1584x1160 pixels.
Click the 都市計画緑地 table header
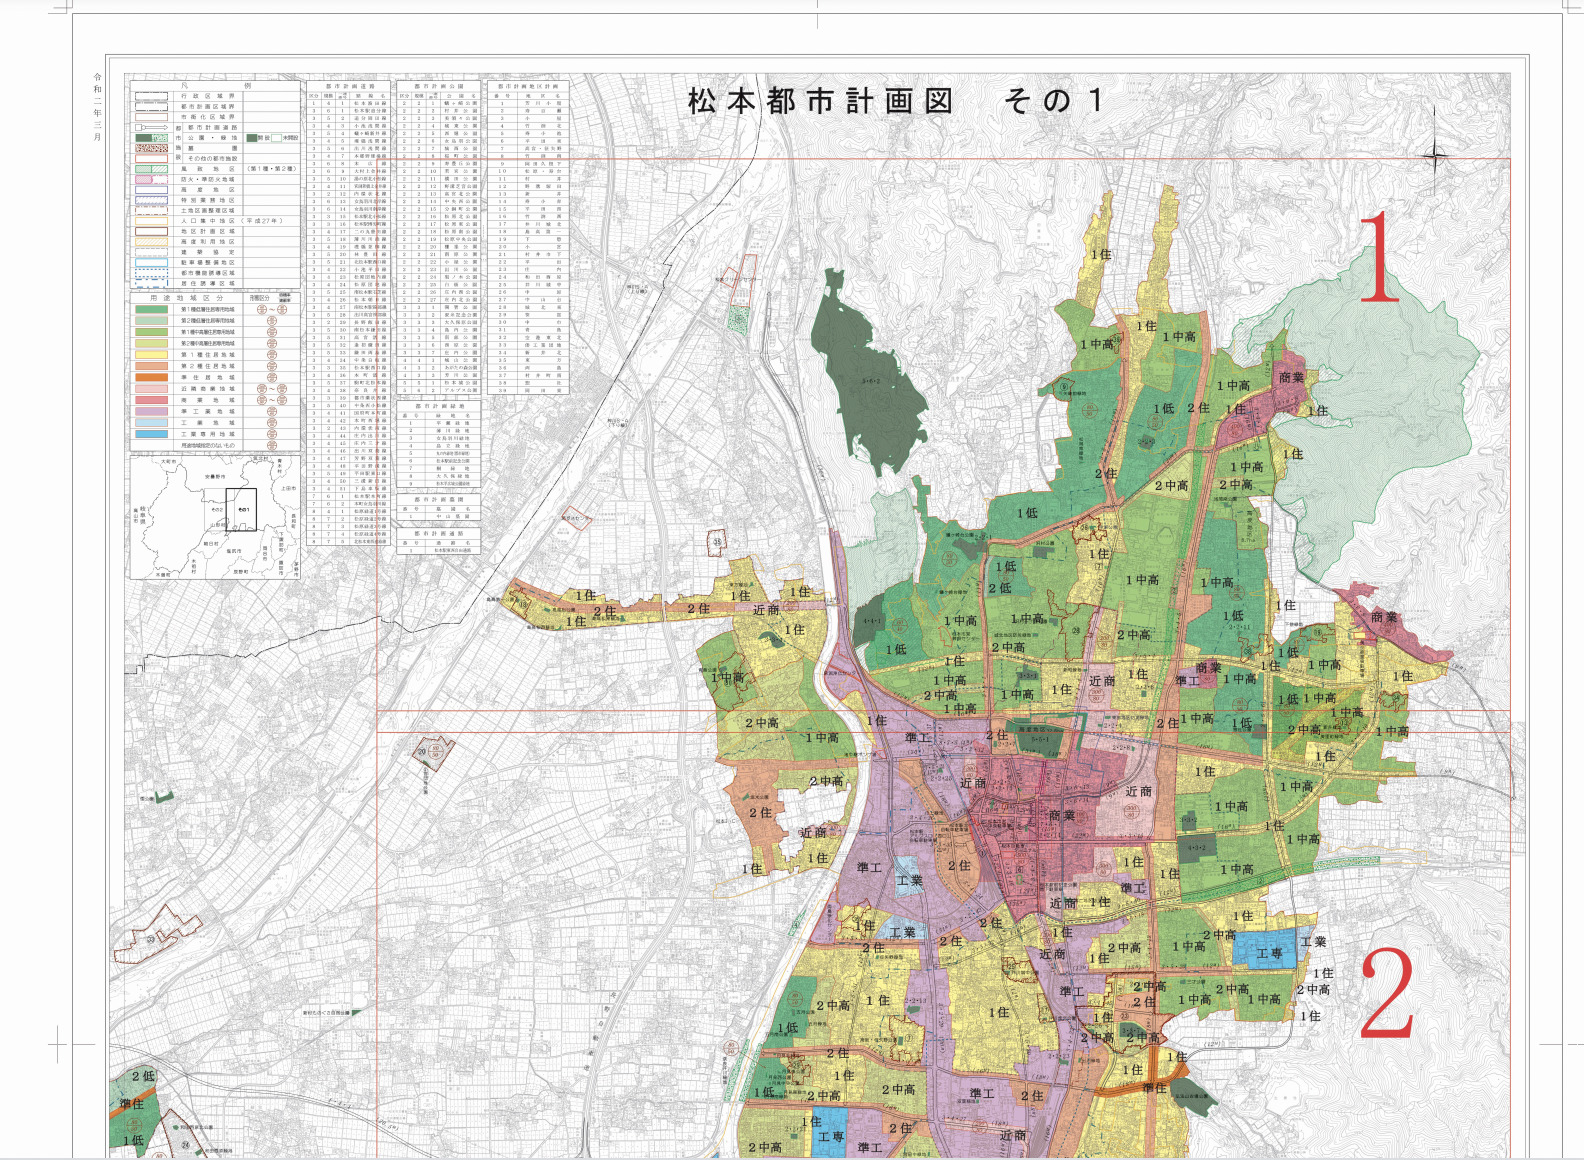tap(438, 406)
